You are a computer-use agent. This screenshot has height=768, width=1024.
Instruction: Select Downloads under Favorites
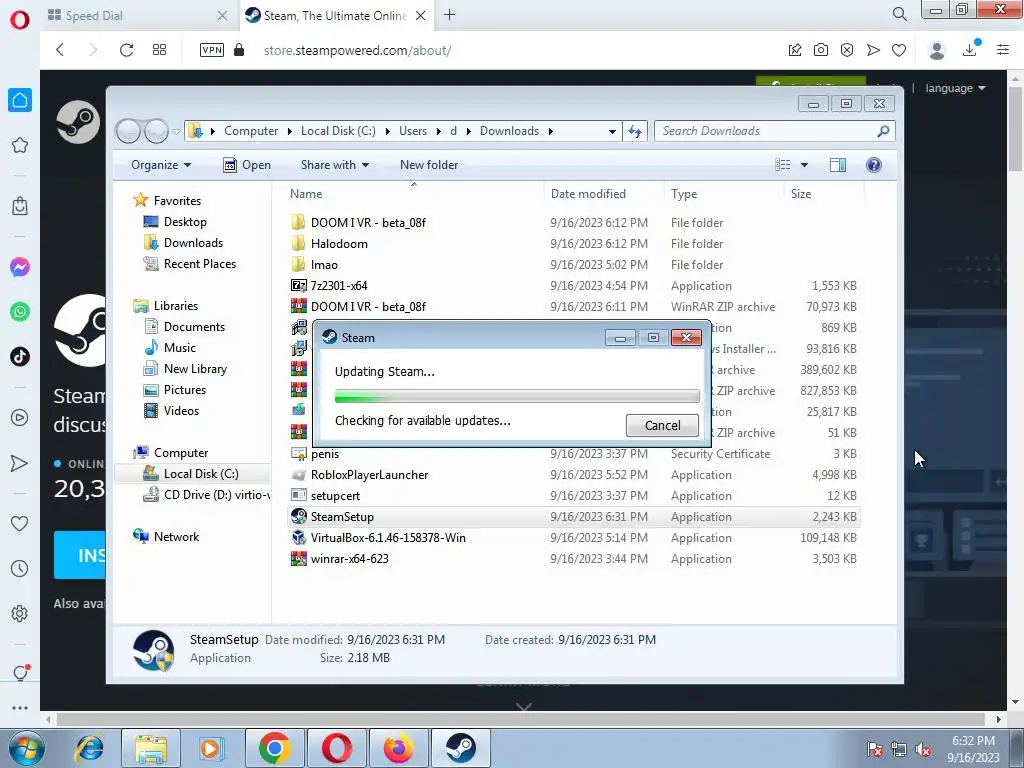coord(193,242)
